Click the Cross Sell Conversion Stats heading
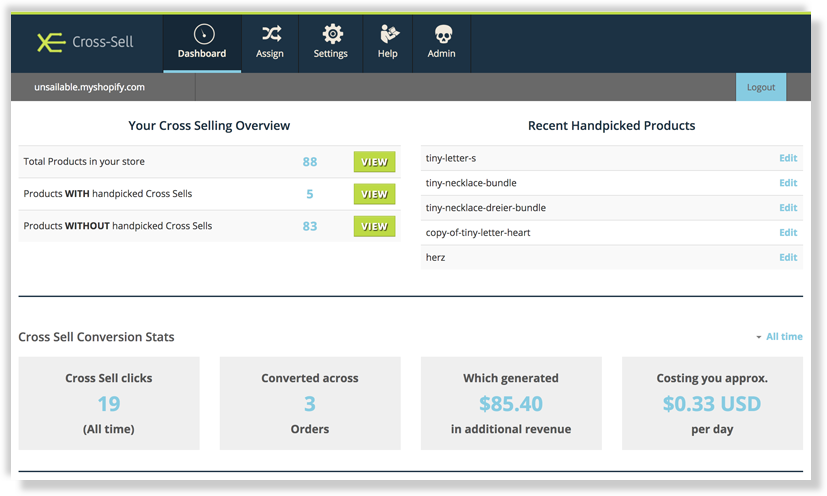This screenshot has height=496, width=827. (96, 337)
